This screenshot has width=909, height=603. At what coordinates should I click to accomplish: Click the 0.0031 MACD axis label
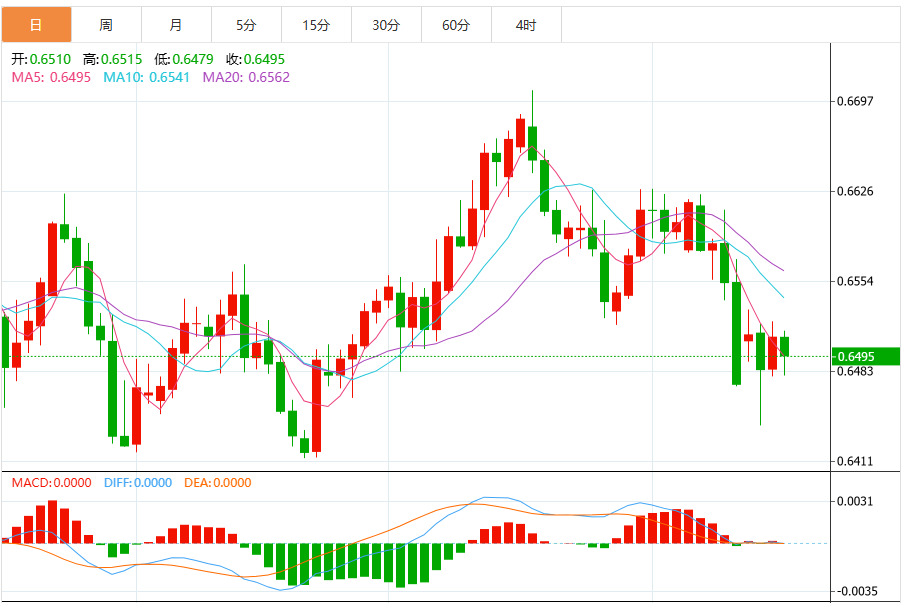[x=854, y=502]
